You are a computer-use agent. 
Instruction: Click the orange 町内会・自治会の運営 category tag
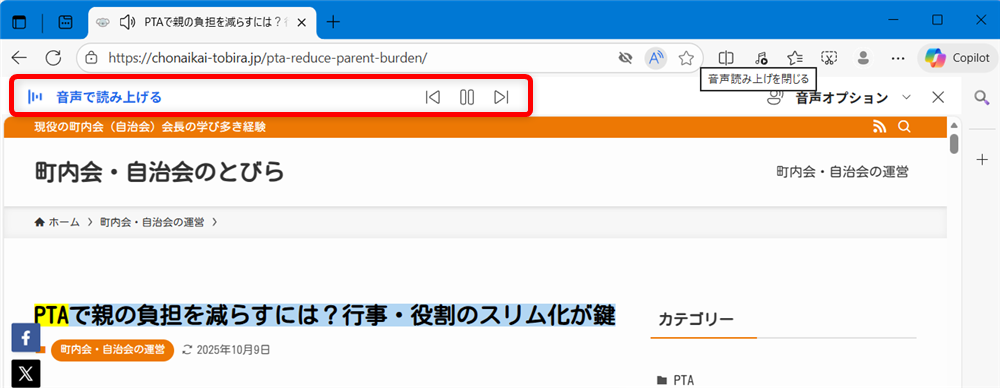tap(112, 350)
